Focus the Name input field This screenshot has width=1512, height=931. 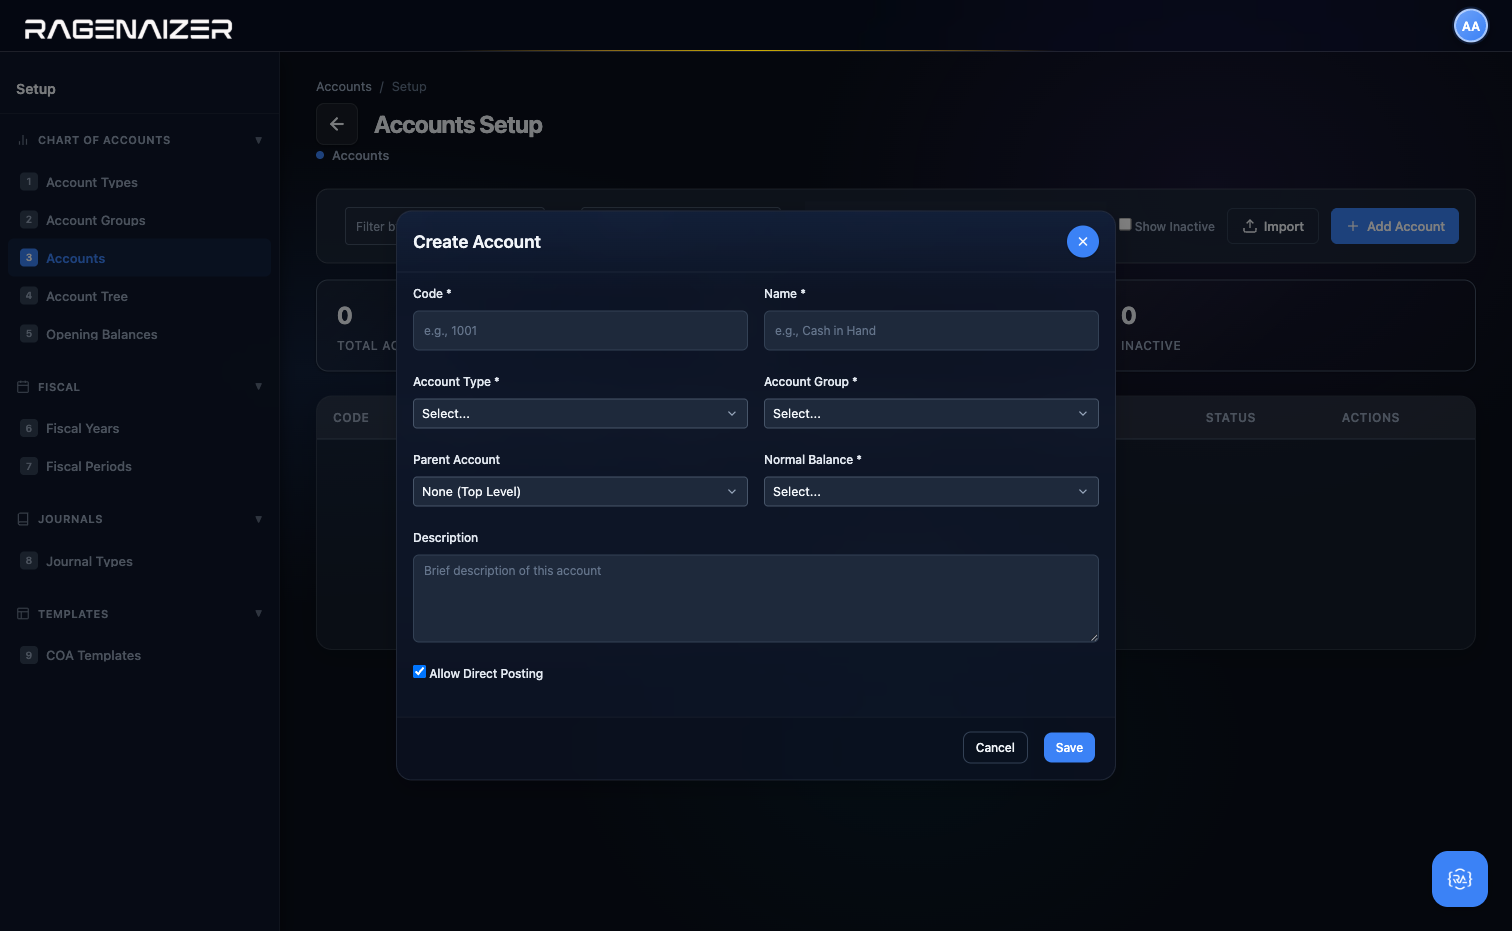click(x=931, y=331)
